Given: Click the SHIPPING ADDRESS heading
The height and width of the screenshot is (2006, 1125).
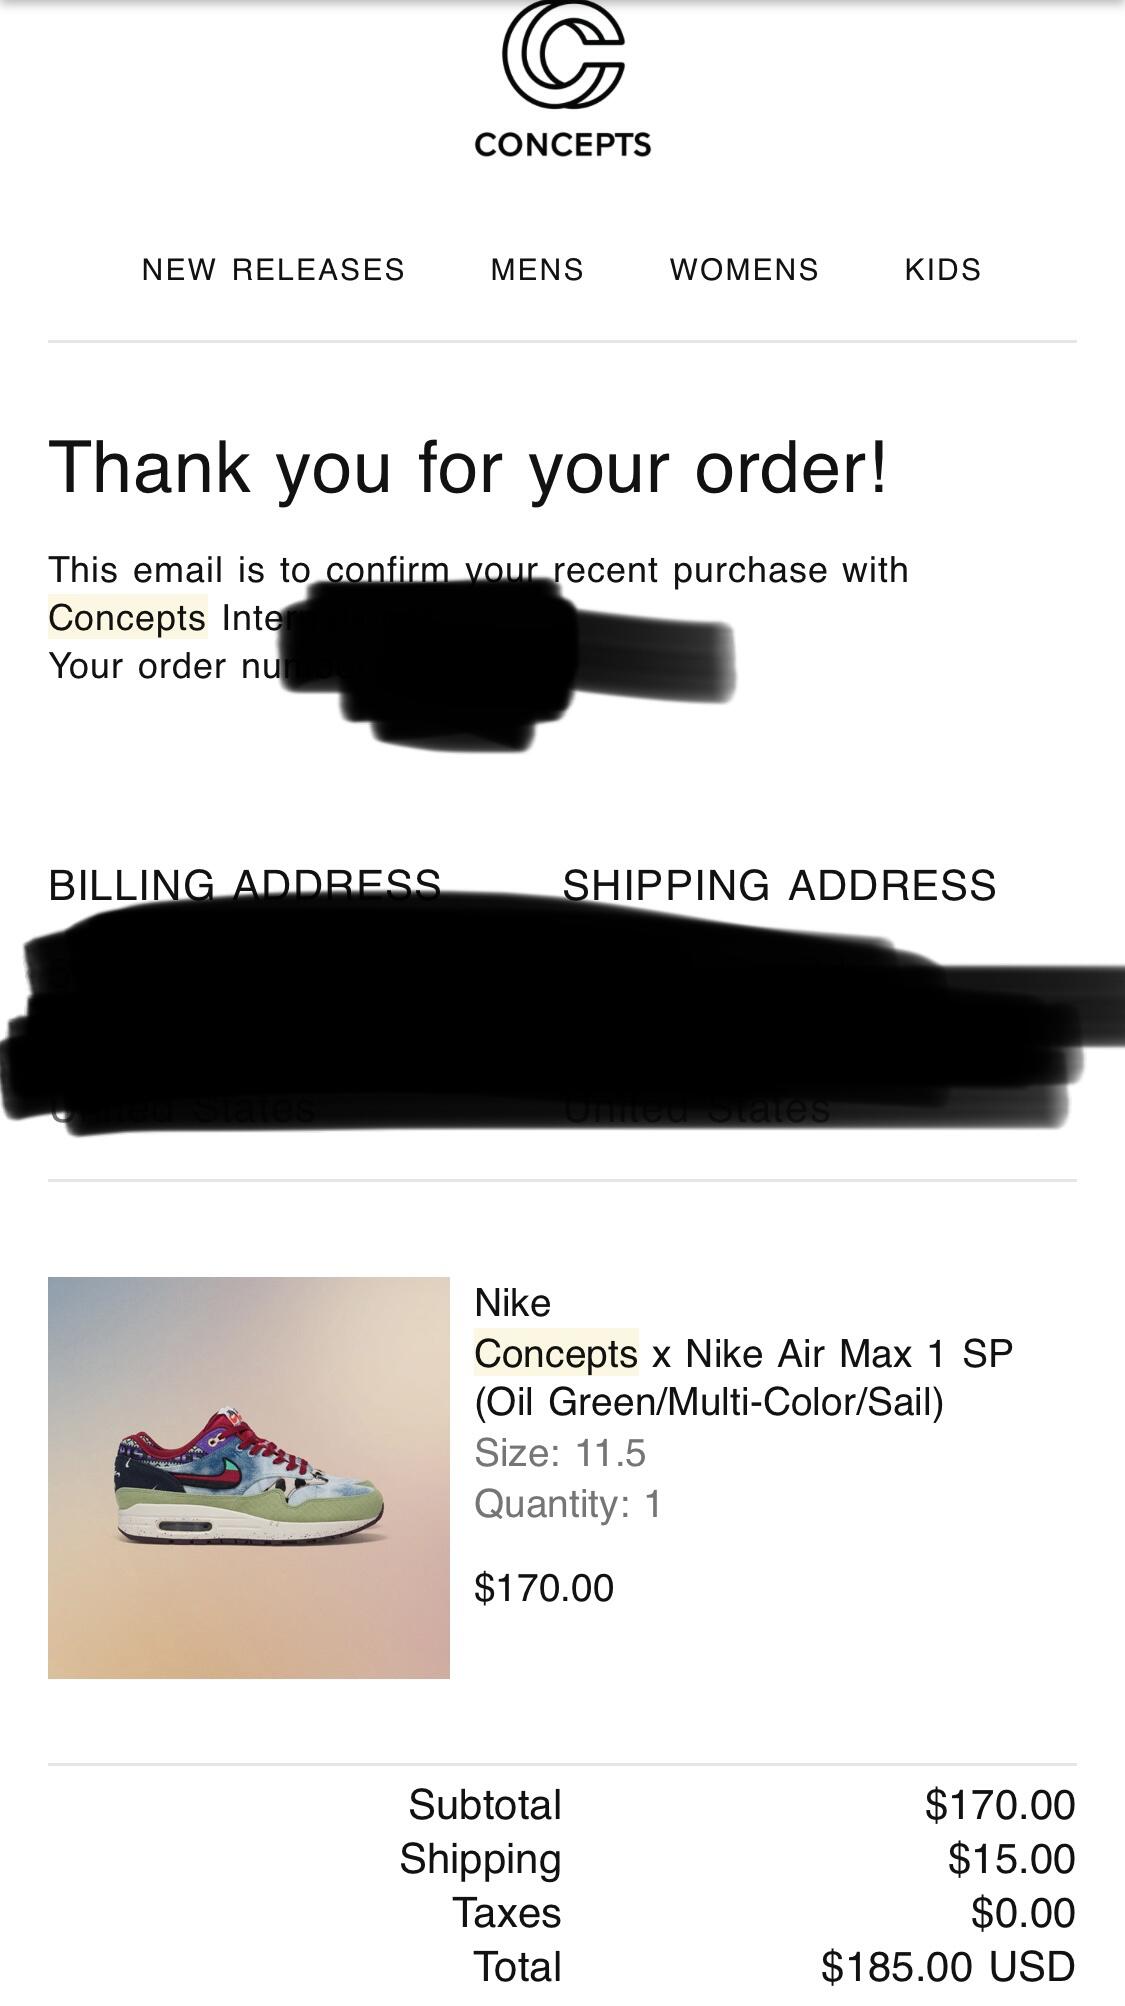Looking at the screenshot, I should tap(780, 886).
